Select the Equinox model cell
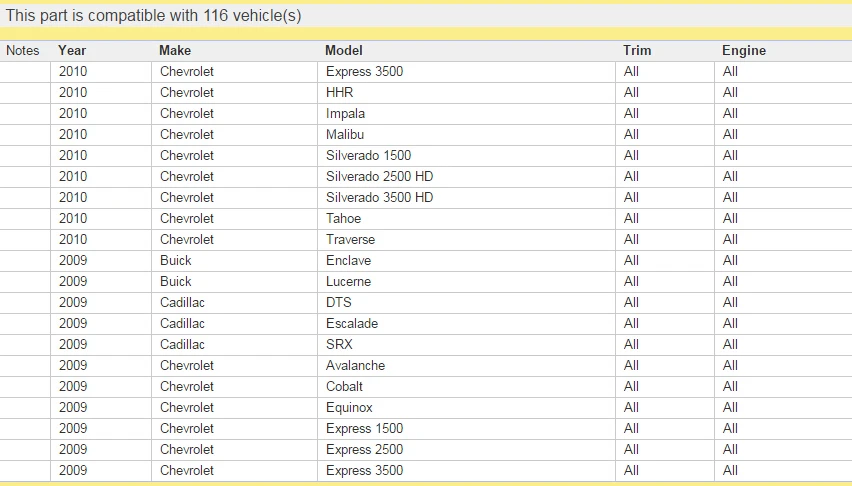 pyautogui.click(x=466, y=408)
